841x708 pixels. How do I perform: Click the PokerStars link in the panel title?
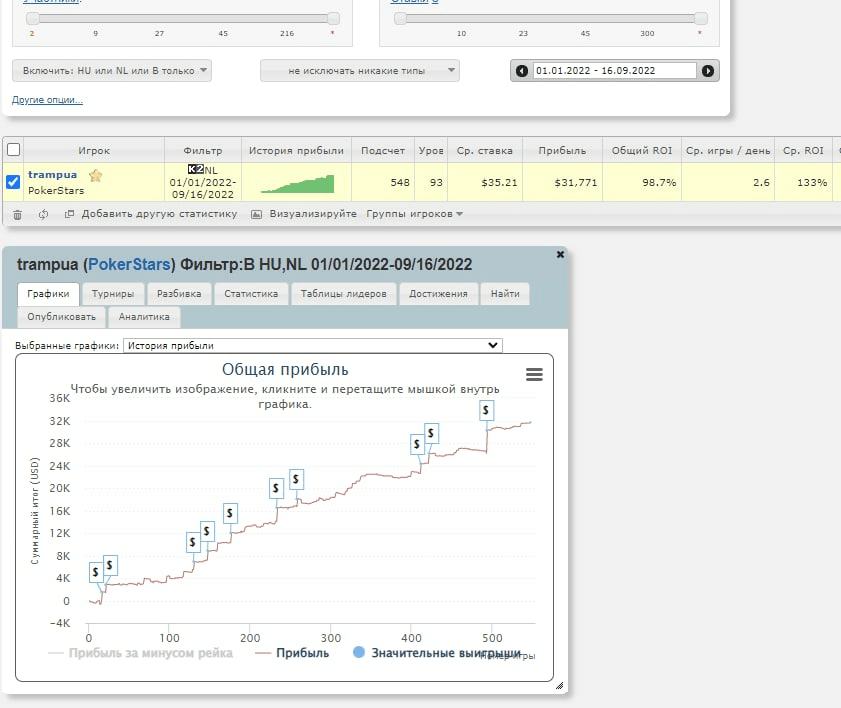coord(129,264)
